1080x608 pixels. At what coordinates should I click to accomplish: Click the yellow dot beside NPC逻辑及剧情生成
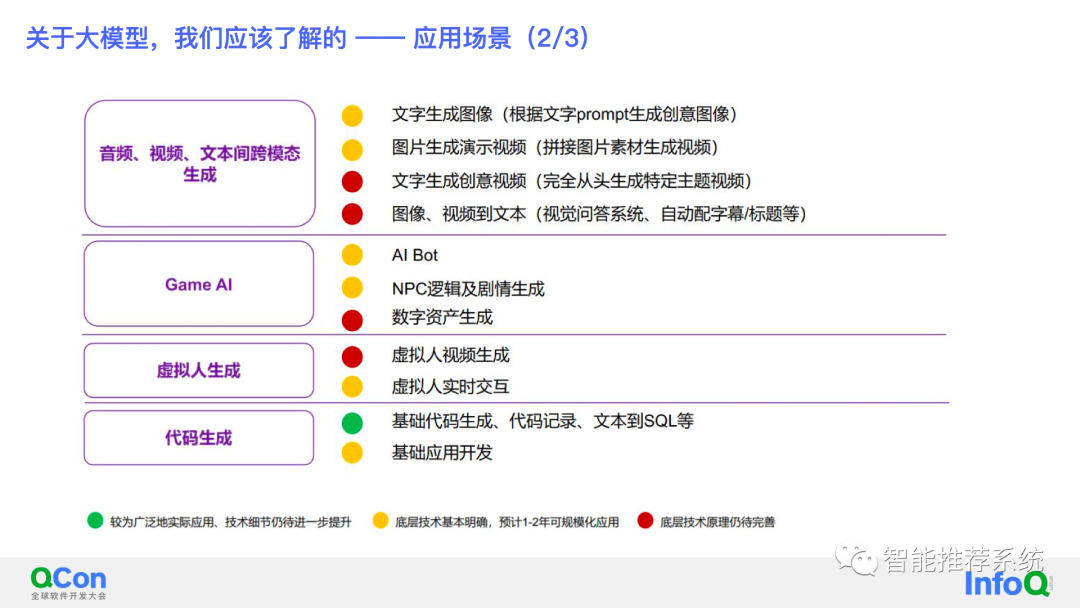coord(352,287)
